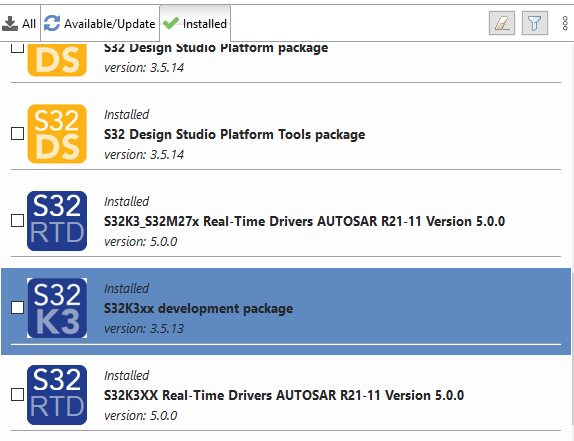Select the S32K3xx development package title

tap(198, 309)
